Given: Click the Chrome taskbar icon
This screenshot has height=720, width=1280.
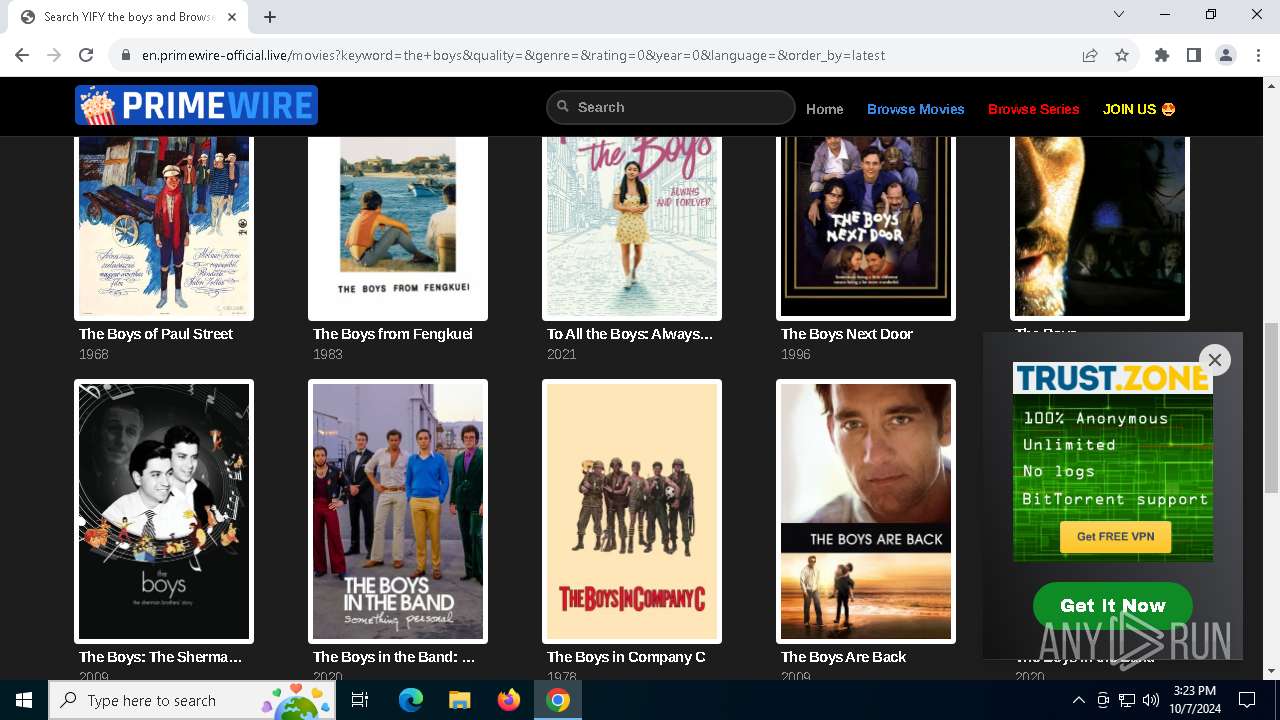Looking at the screenshot, I should coord(558,700).
